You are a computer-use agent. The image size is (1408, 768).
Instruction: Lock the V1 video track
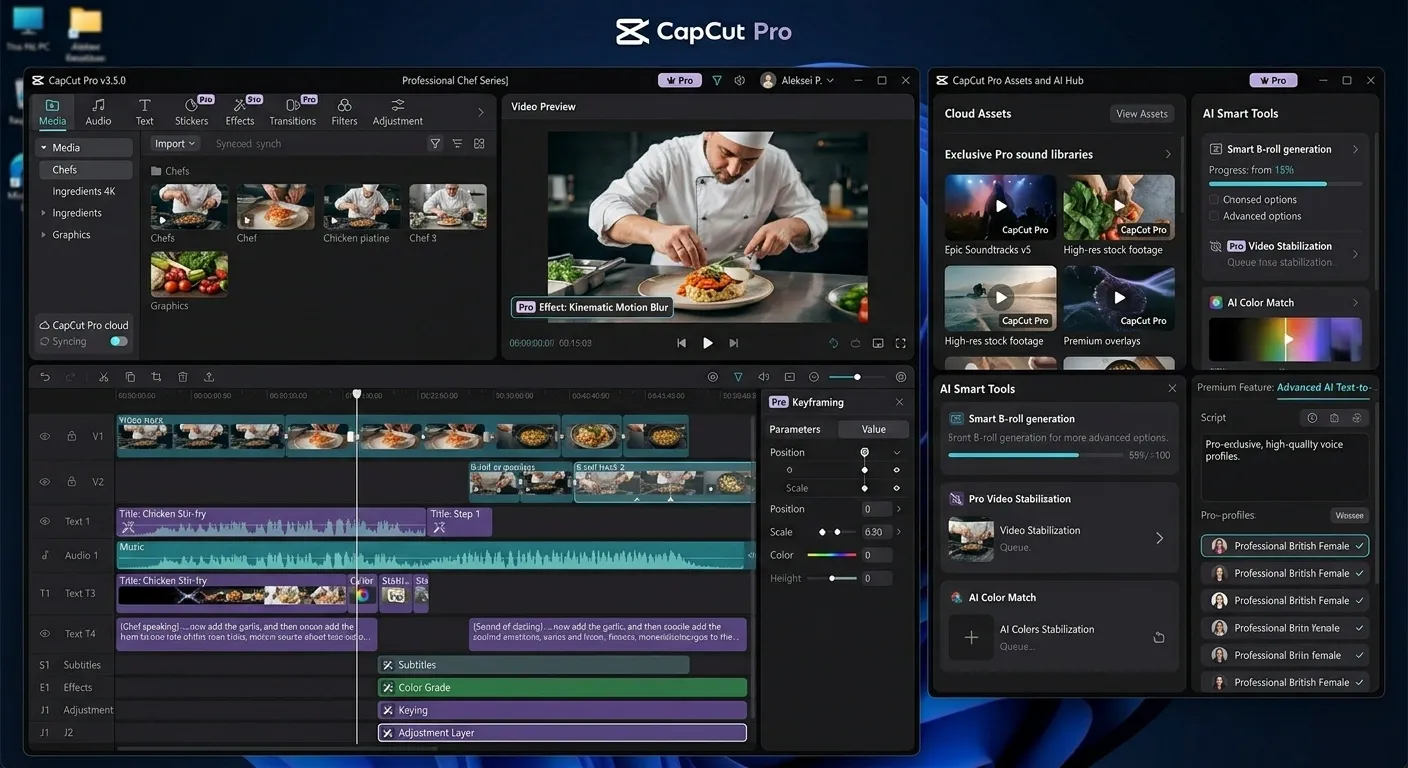(71, 436)
